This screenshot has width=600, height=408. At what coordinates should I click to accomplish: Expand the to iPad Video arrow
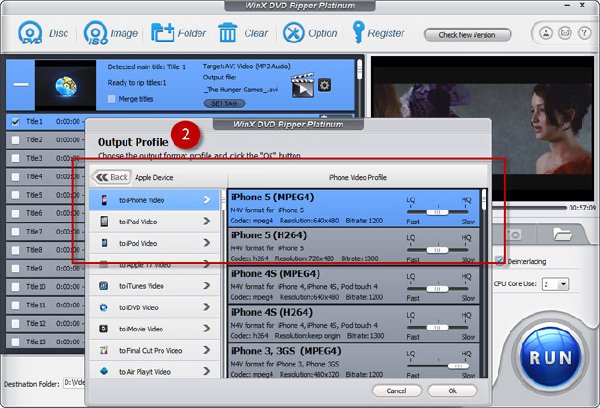pyautogui.click(x=207, y=221)
